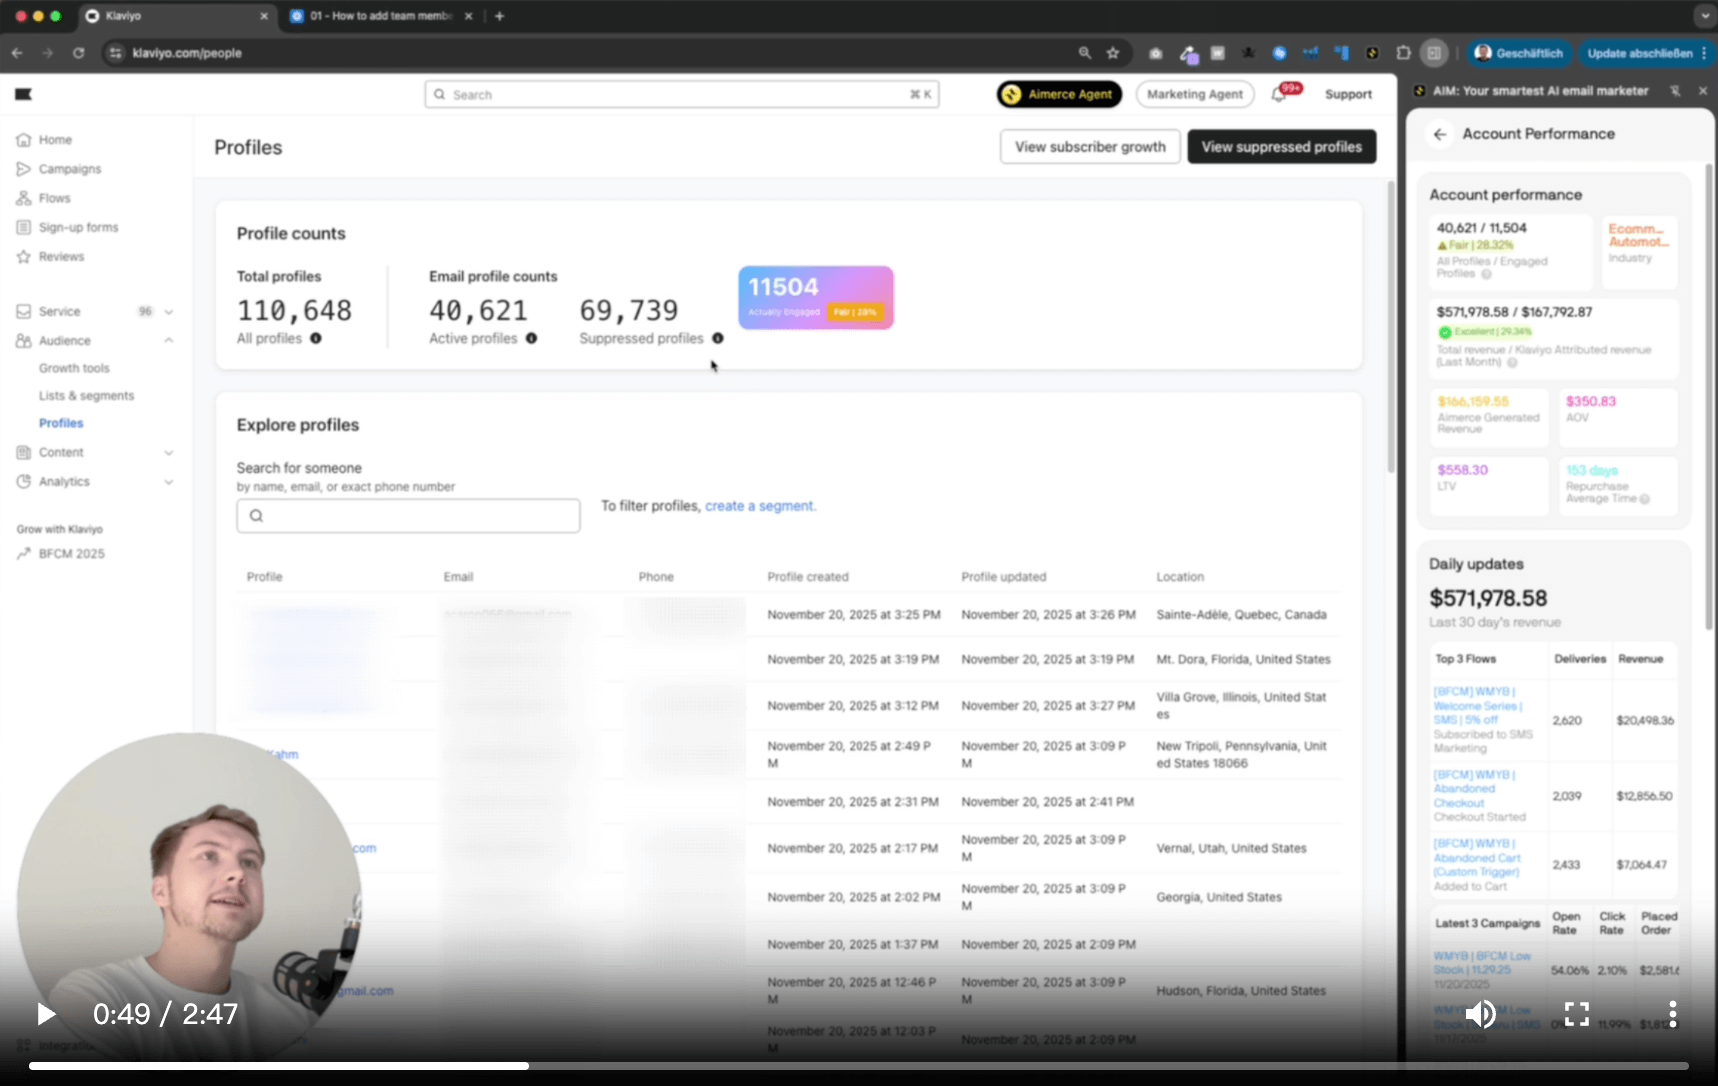This screenshot has width=1718, height=1086.
Task: Click the Active profiles info tooltip icon
Action: [x=532, y=339]
